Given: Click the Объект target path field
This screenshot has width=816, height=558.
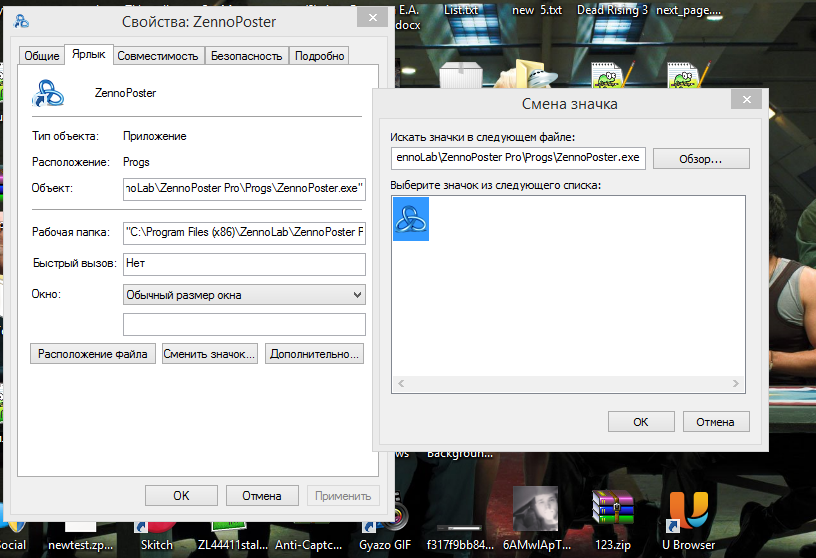Looking at the screenshot, I should tap(244, 188).
